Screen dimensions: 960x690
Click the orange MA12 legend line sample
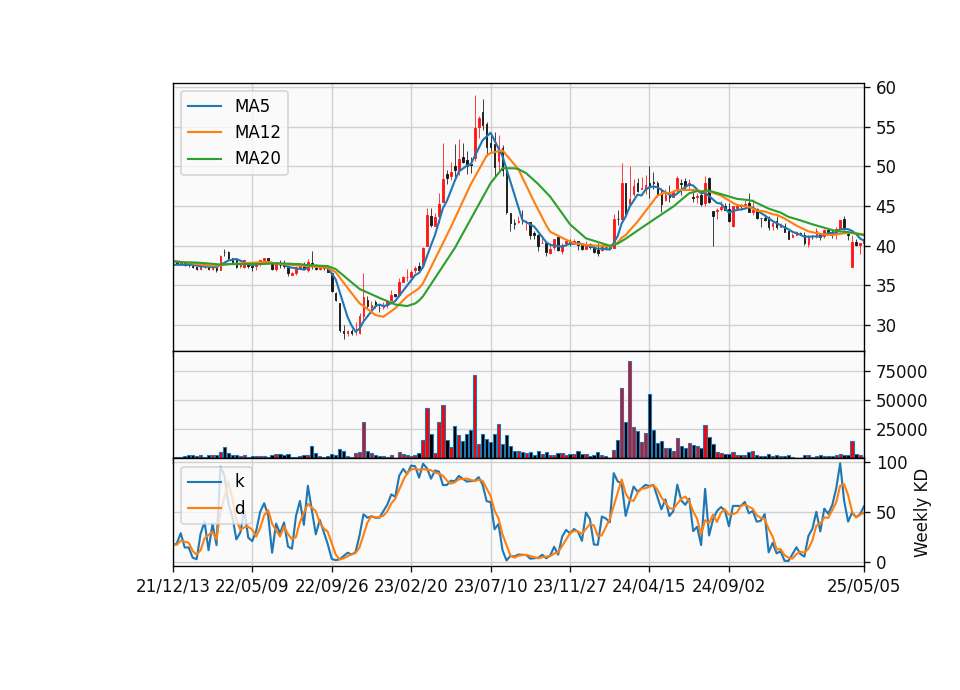point(204,132)
